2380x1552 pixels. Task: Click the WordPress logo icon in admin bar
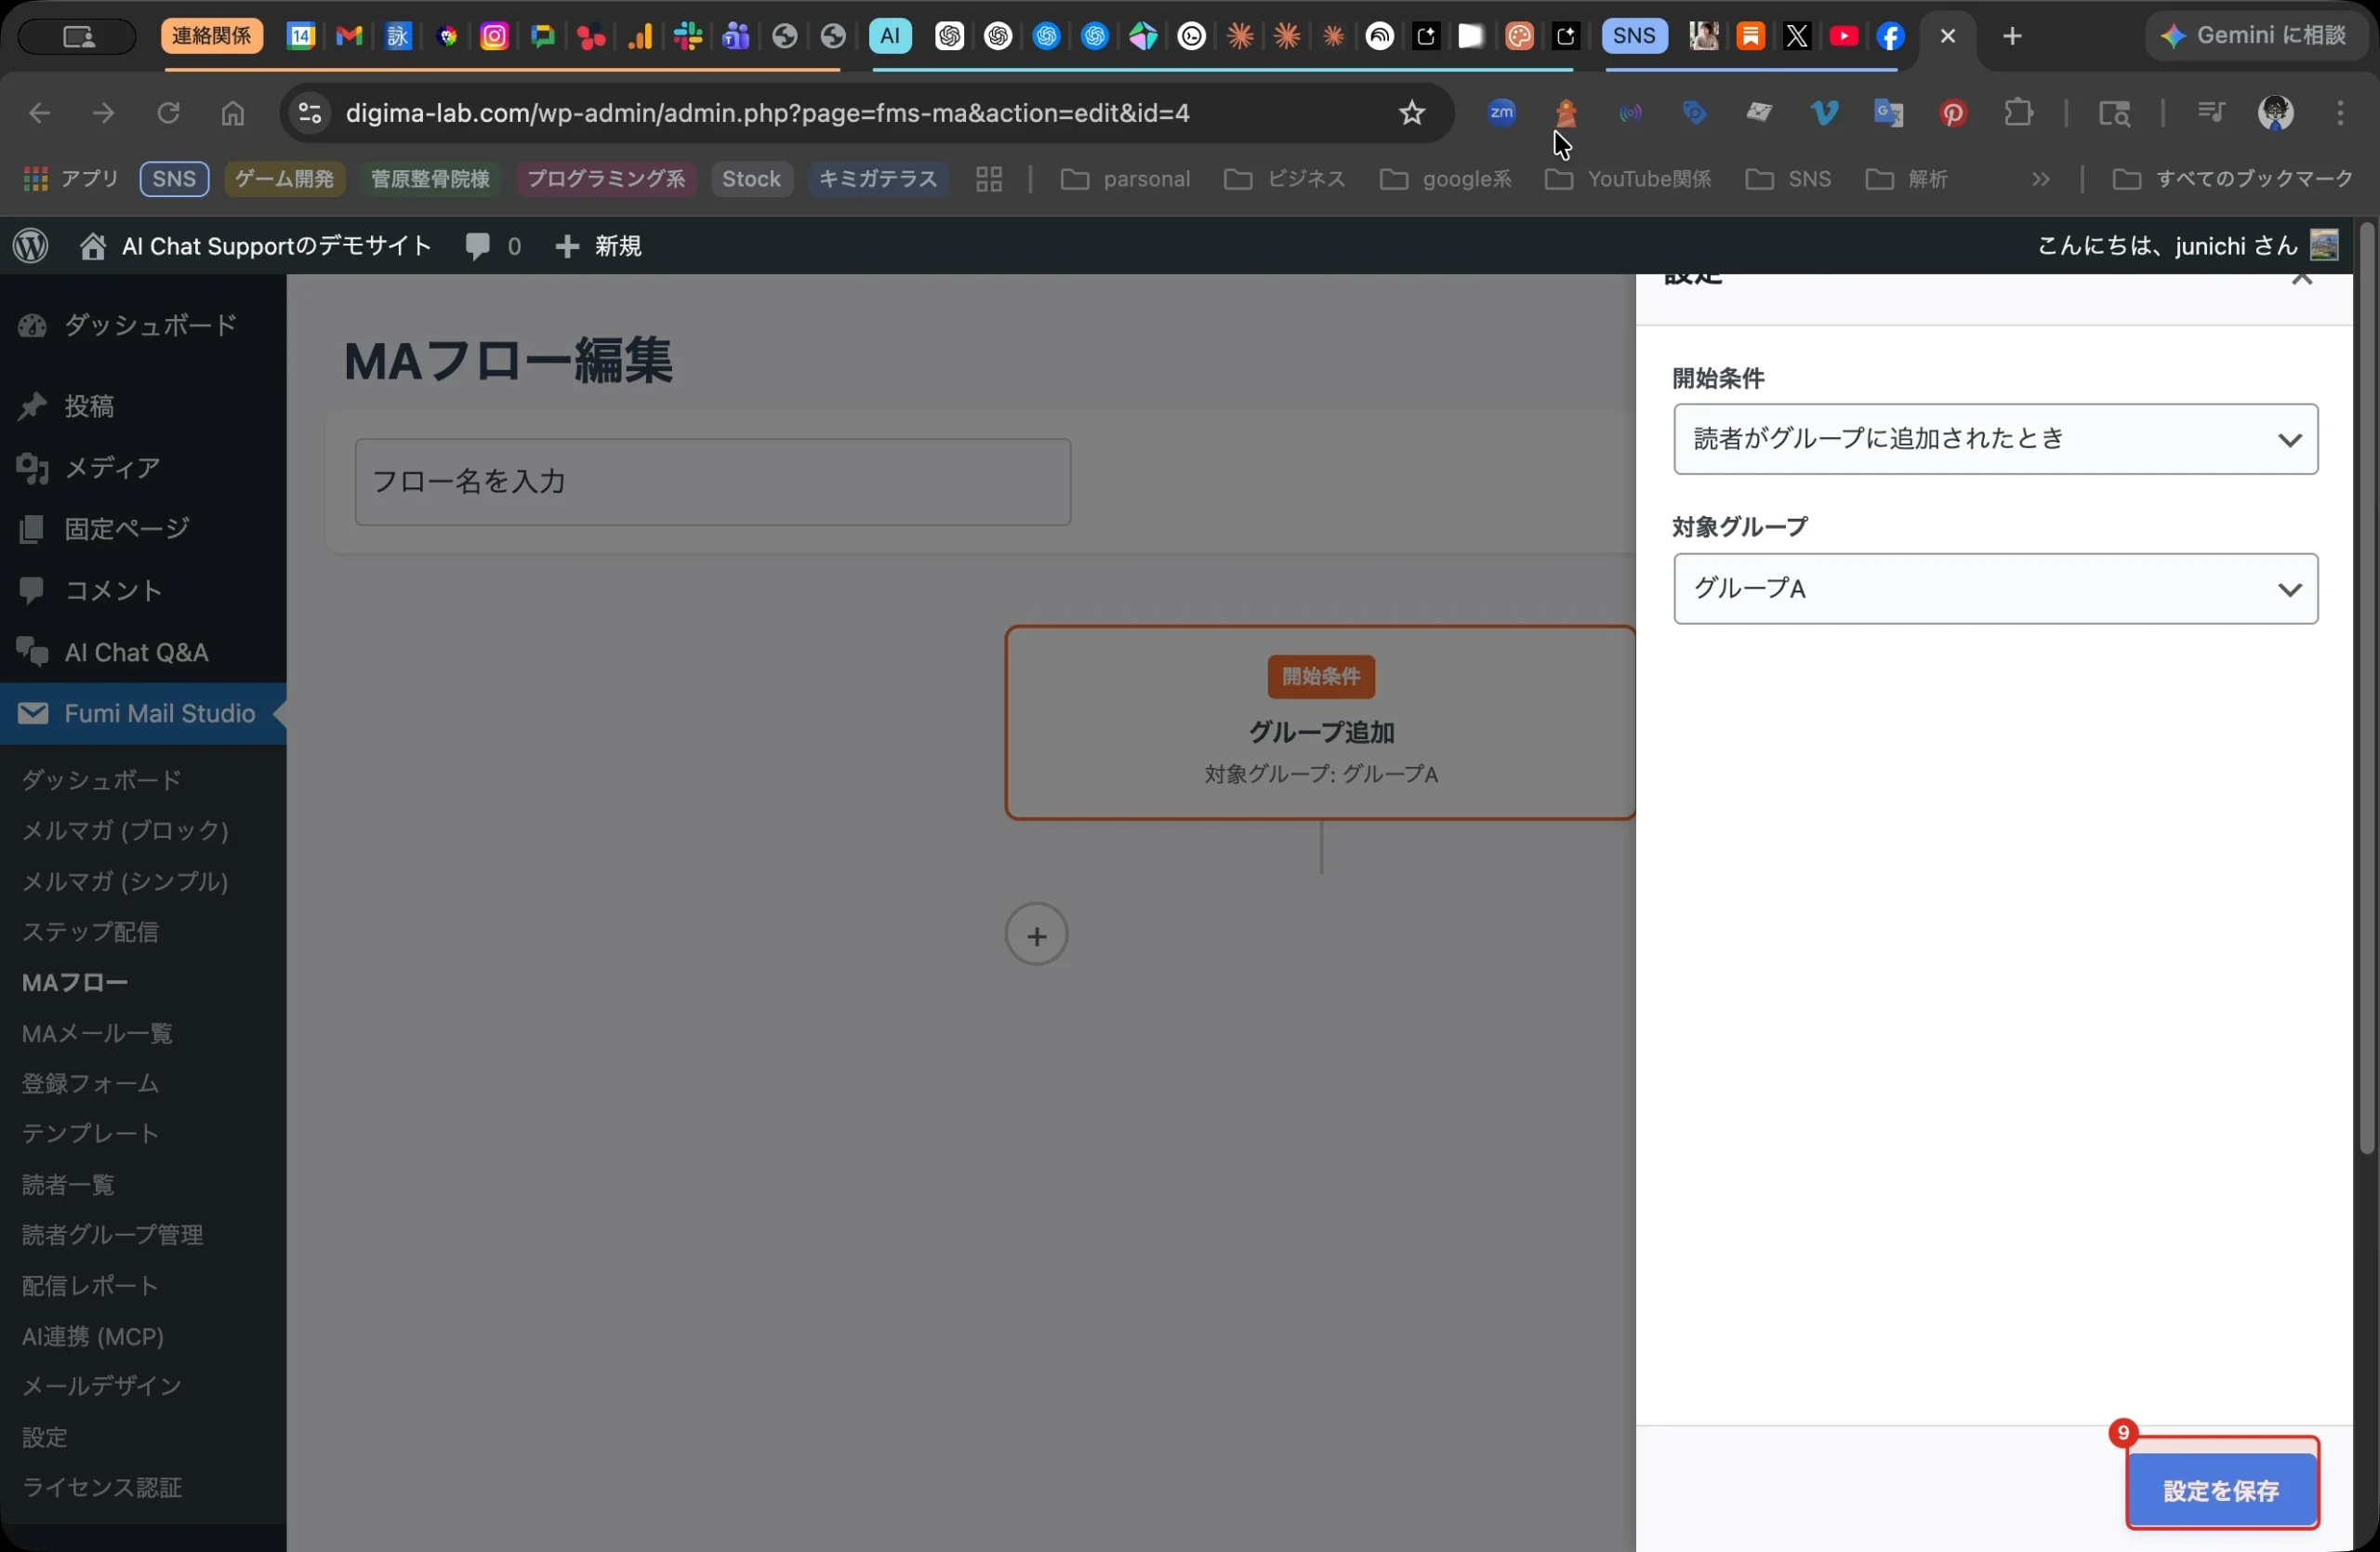(31, 245)
